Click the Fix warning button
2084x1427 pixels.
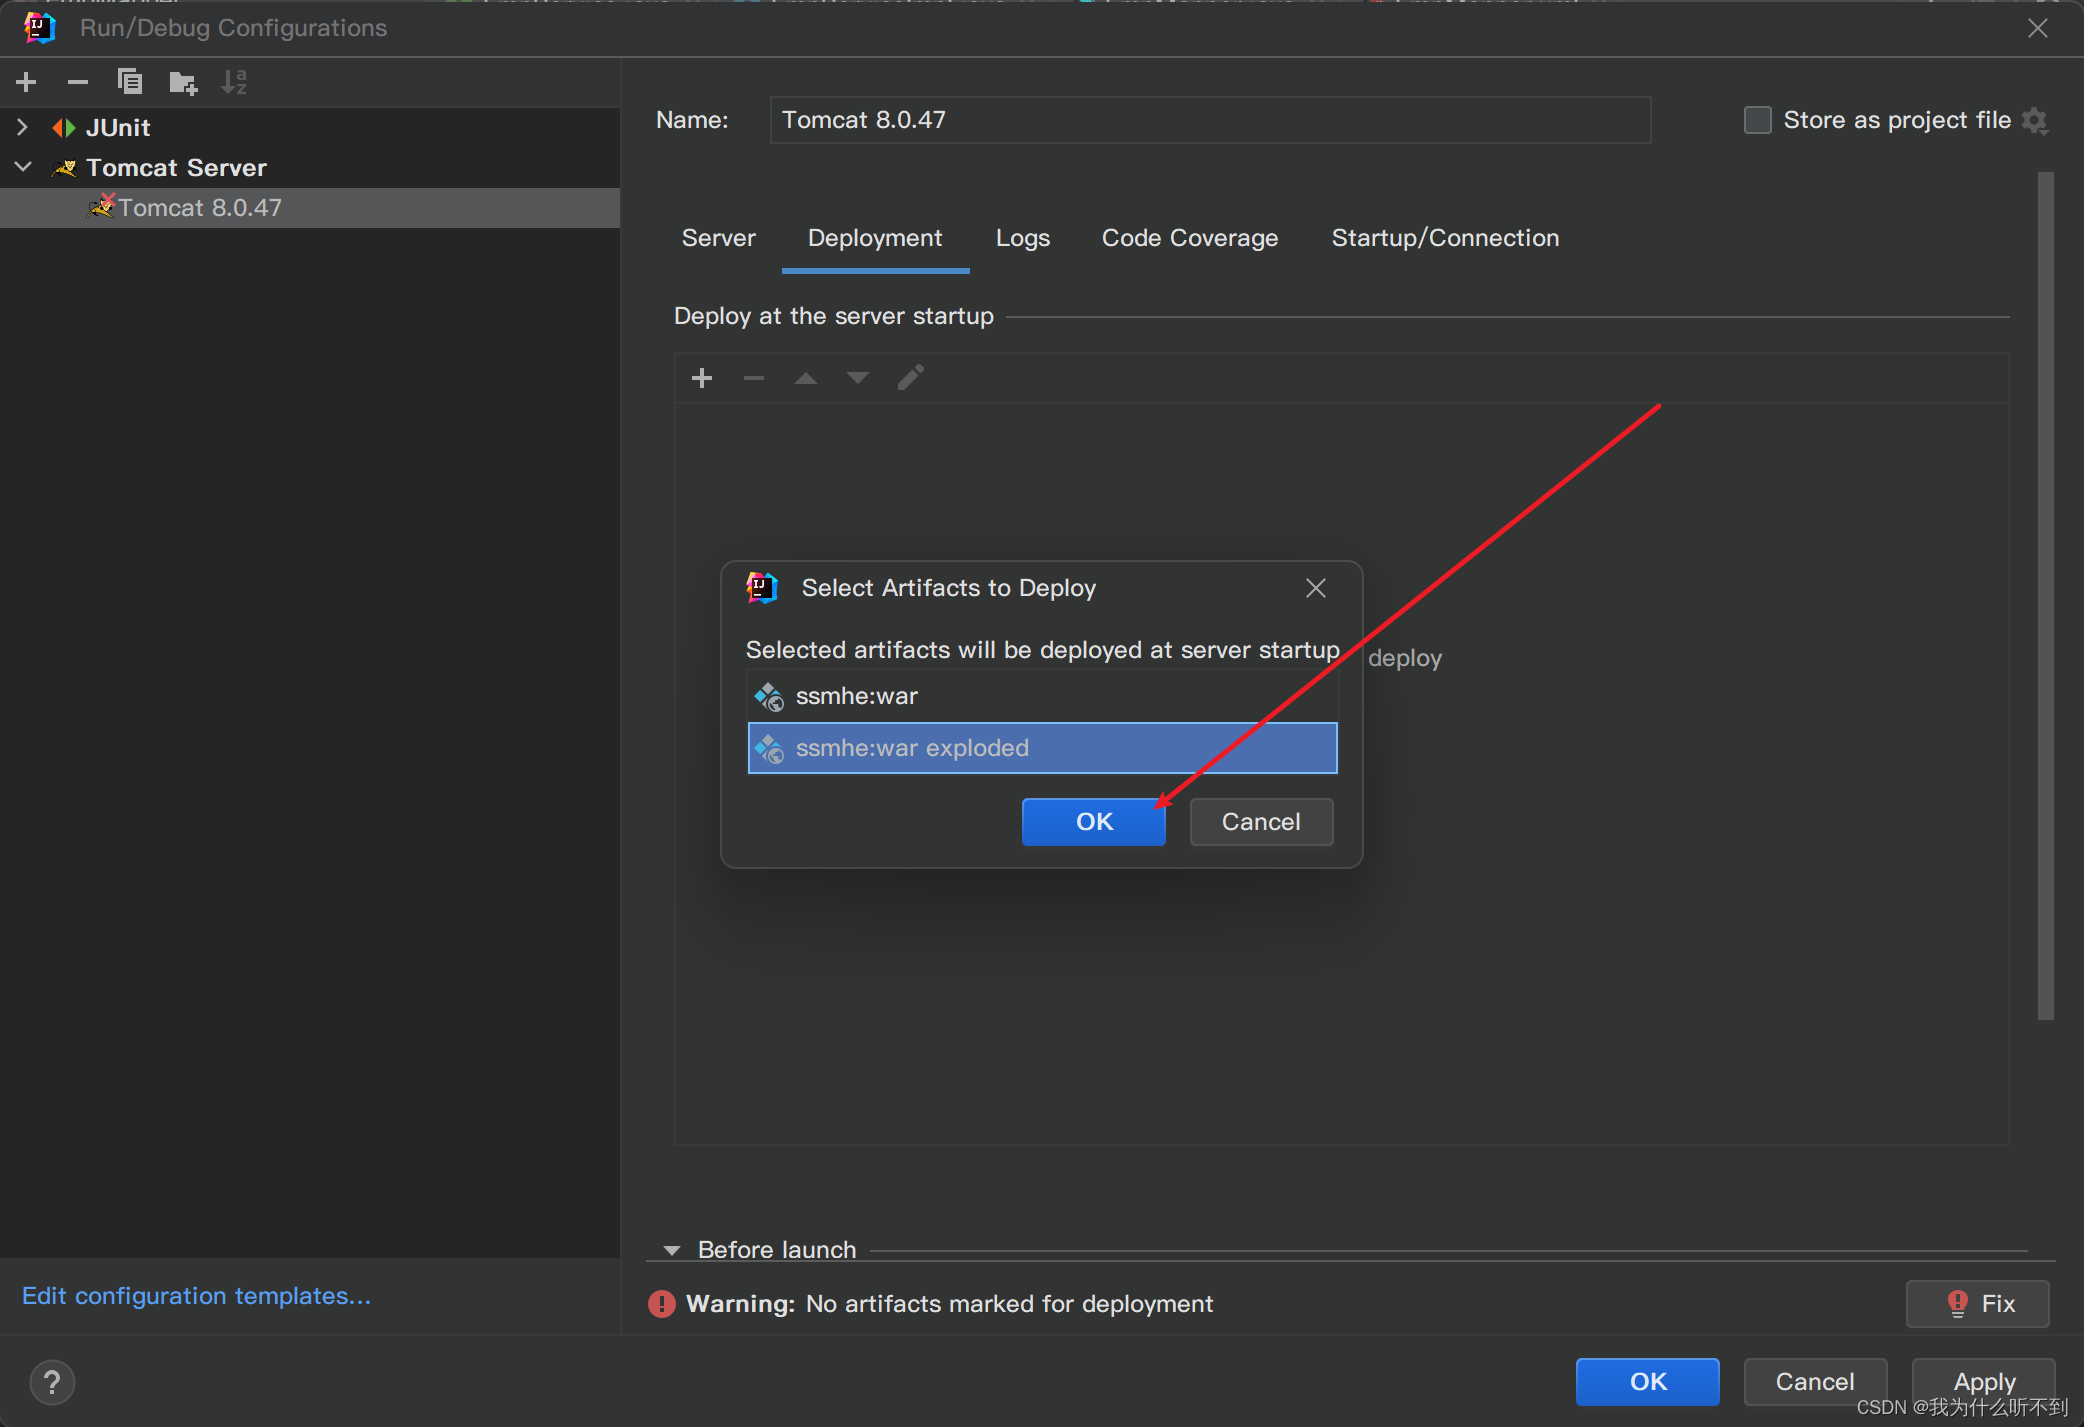click(x=1977, y=1304)
